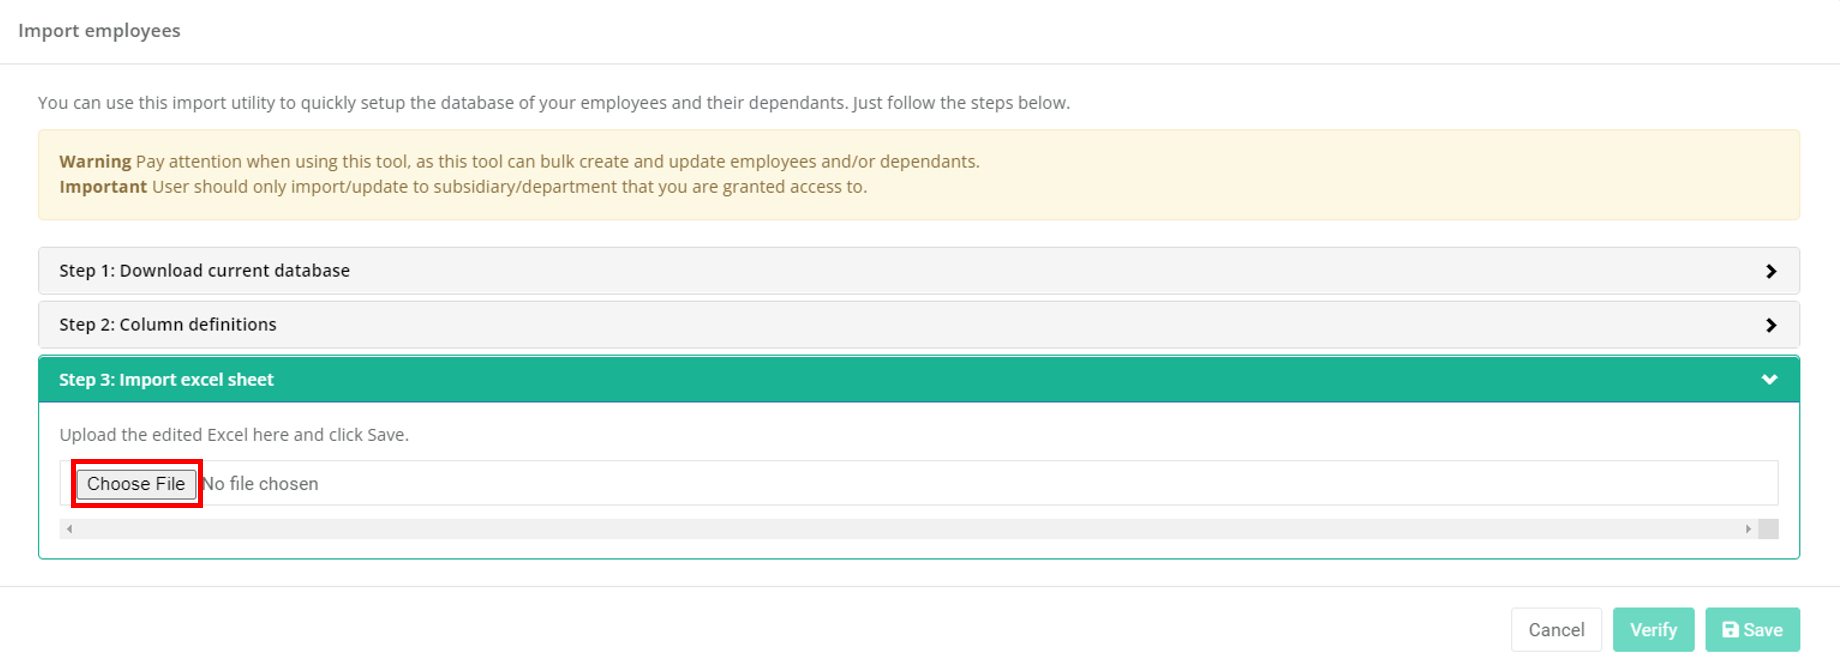
Task: Click the horizontal scrollbar track
Action: point(900,529)
